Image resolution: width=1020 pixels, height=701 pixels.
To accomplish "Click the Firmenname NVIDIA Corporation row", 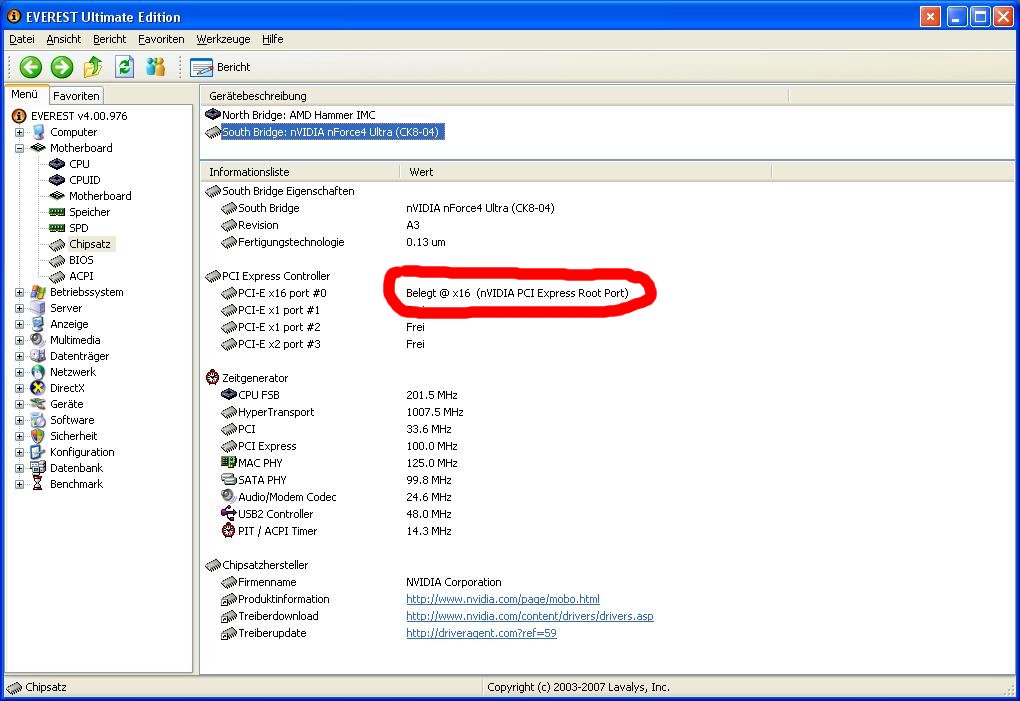I will tap(361, 582).
